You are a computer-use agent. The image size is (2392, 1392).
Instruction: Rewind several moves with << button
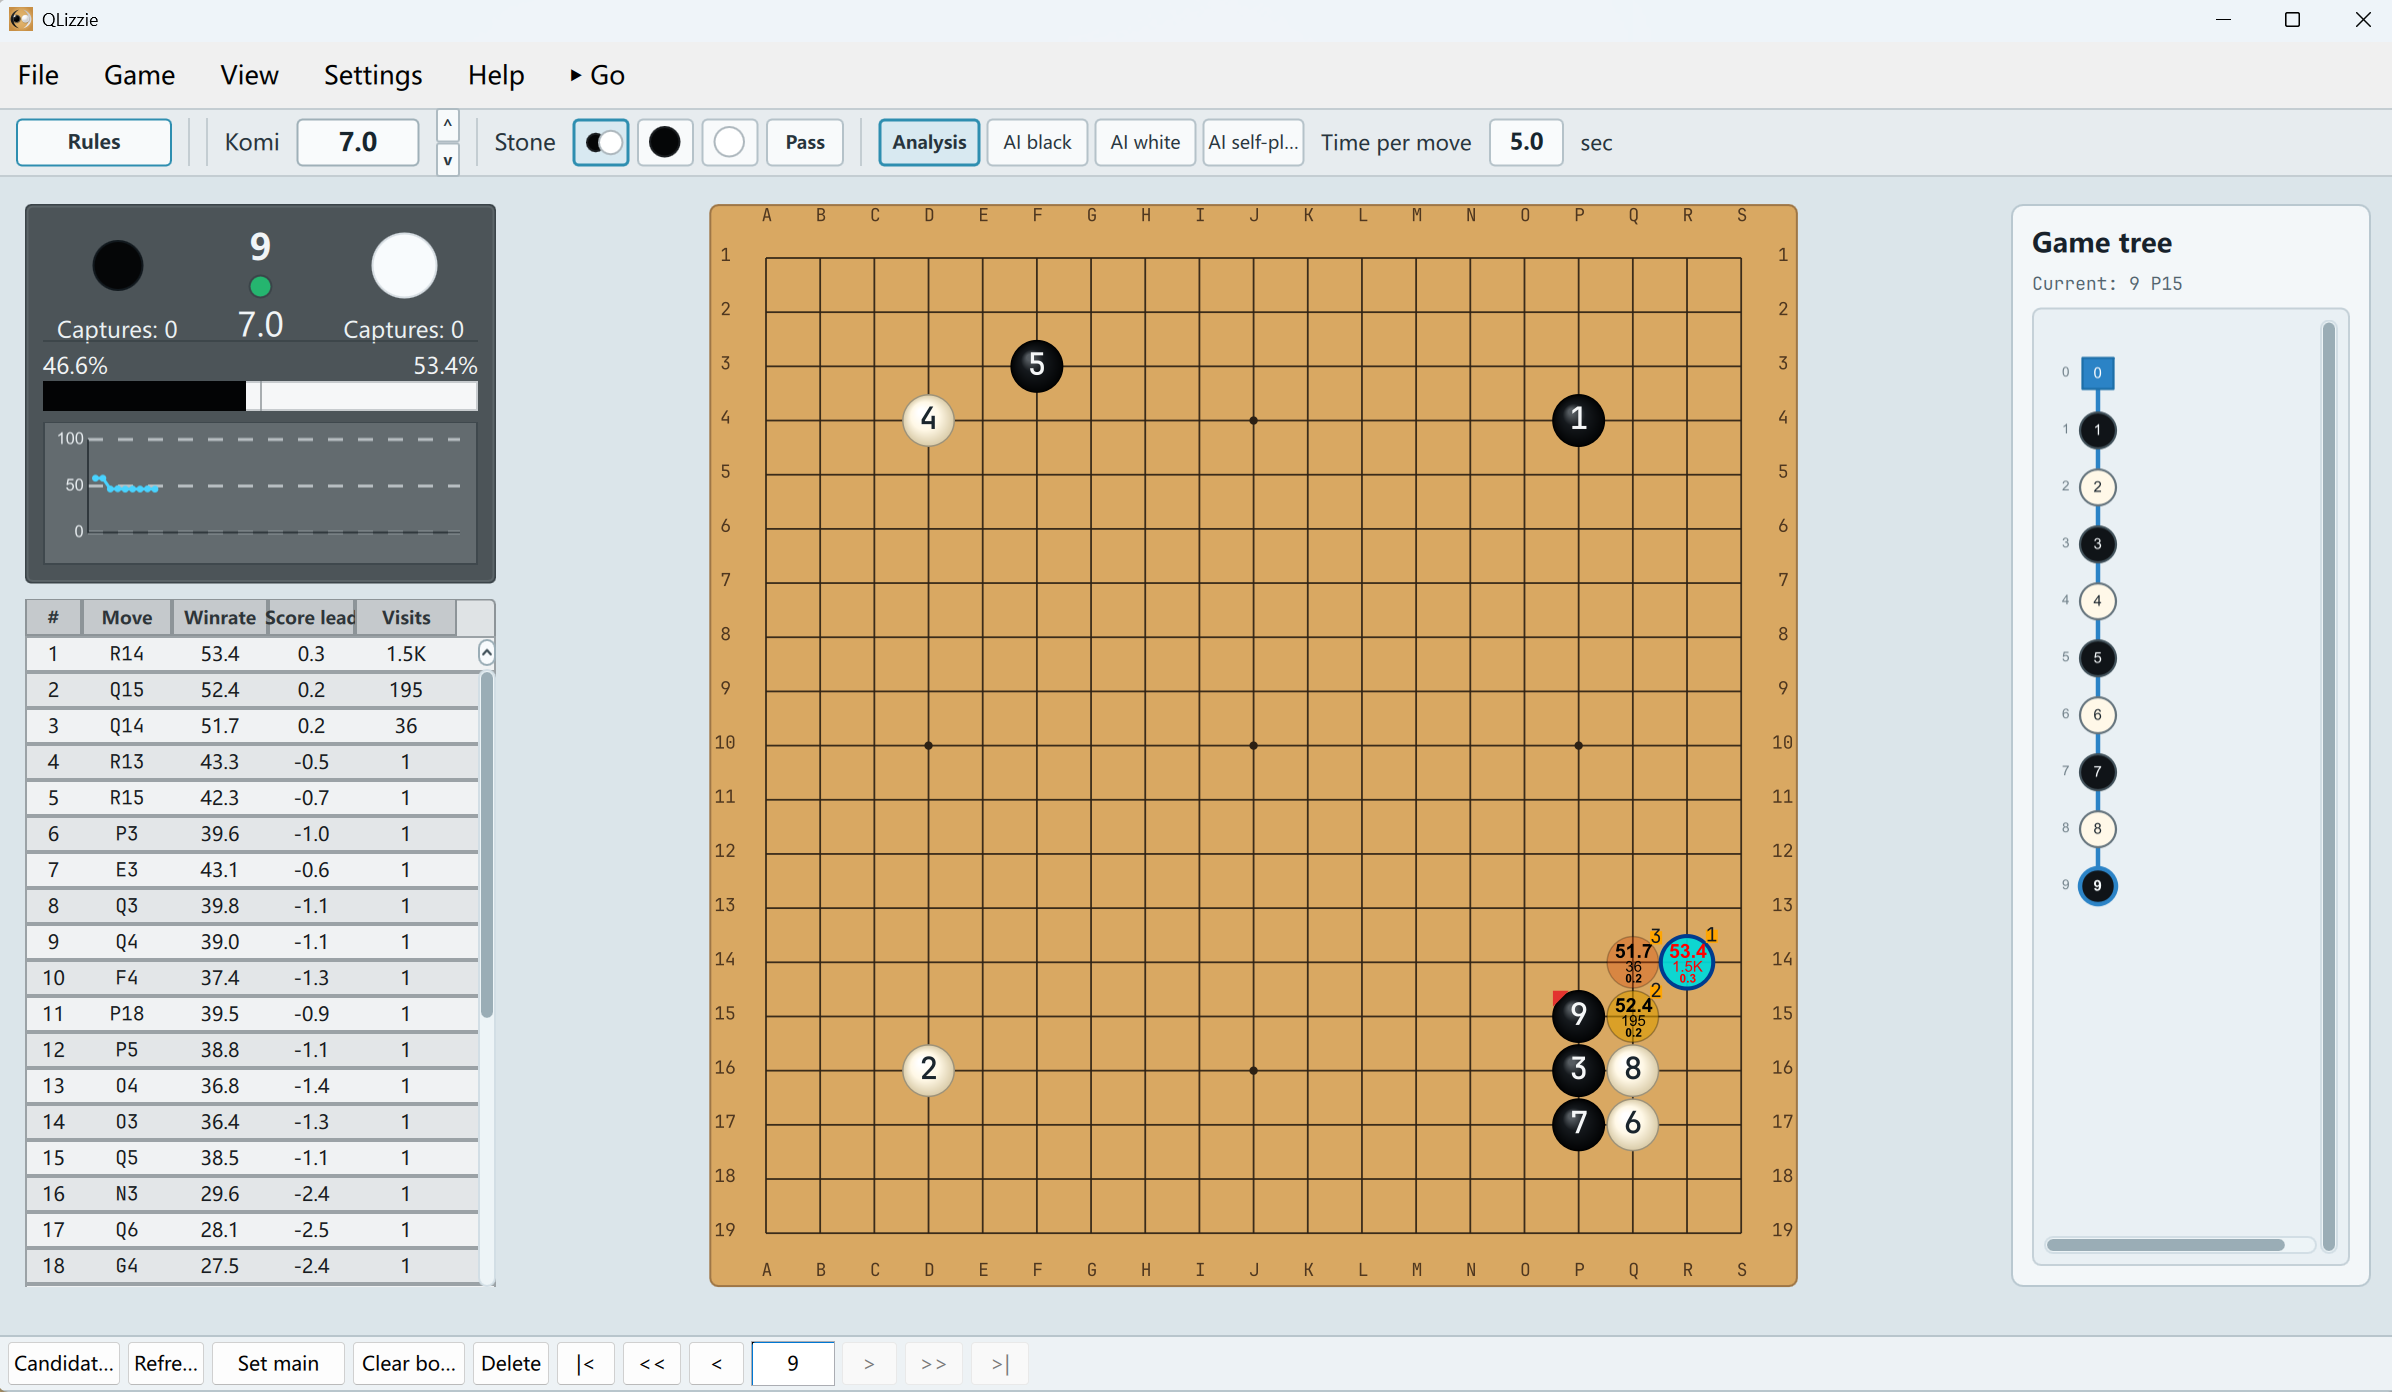tap(652, 1364)
